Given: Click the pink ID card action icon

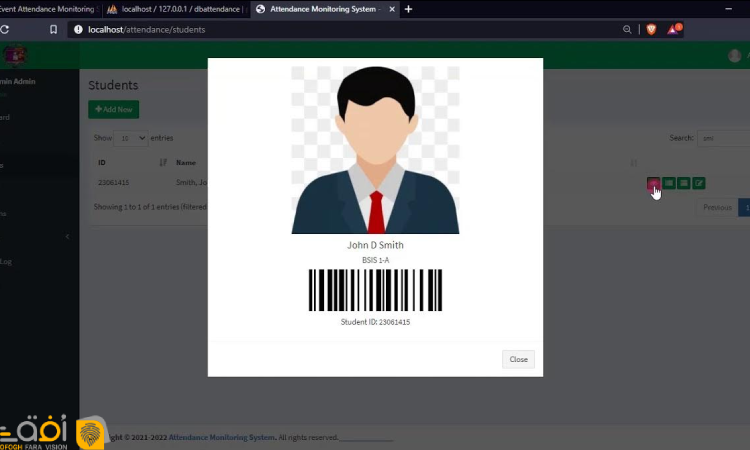Looking at the screenshot, I should coord(653,183).
